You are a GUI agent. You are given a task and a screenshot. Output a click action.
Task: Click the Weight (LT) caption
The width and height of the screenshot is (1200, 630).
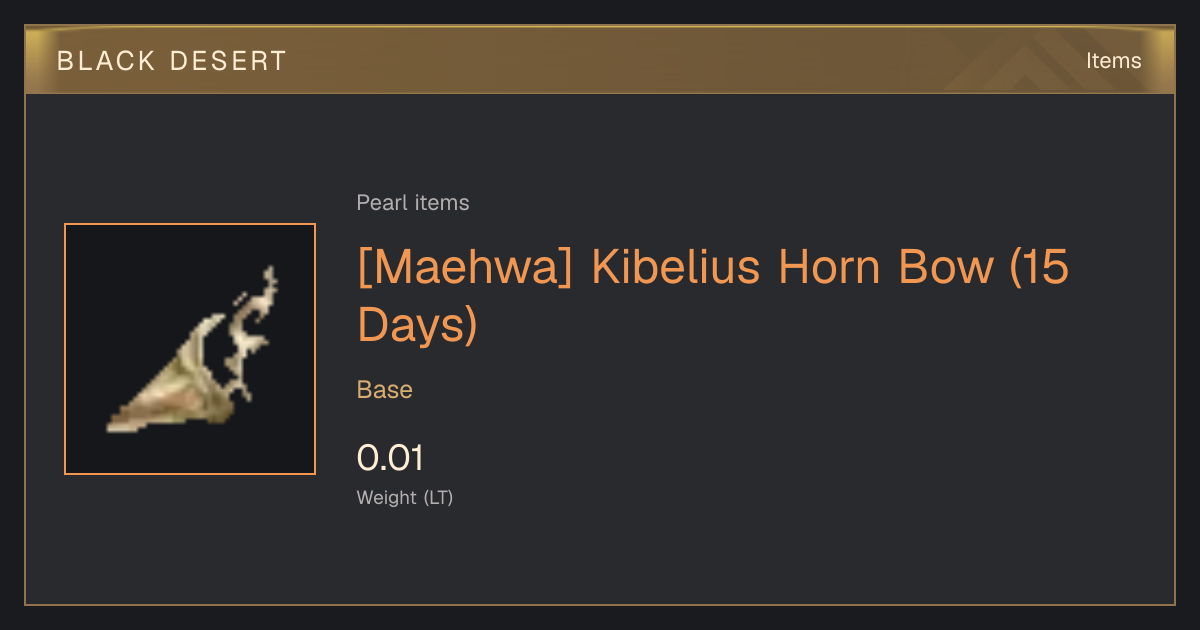coord(405,497)
